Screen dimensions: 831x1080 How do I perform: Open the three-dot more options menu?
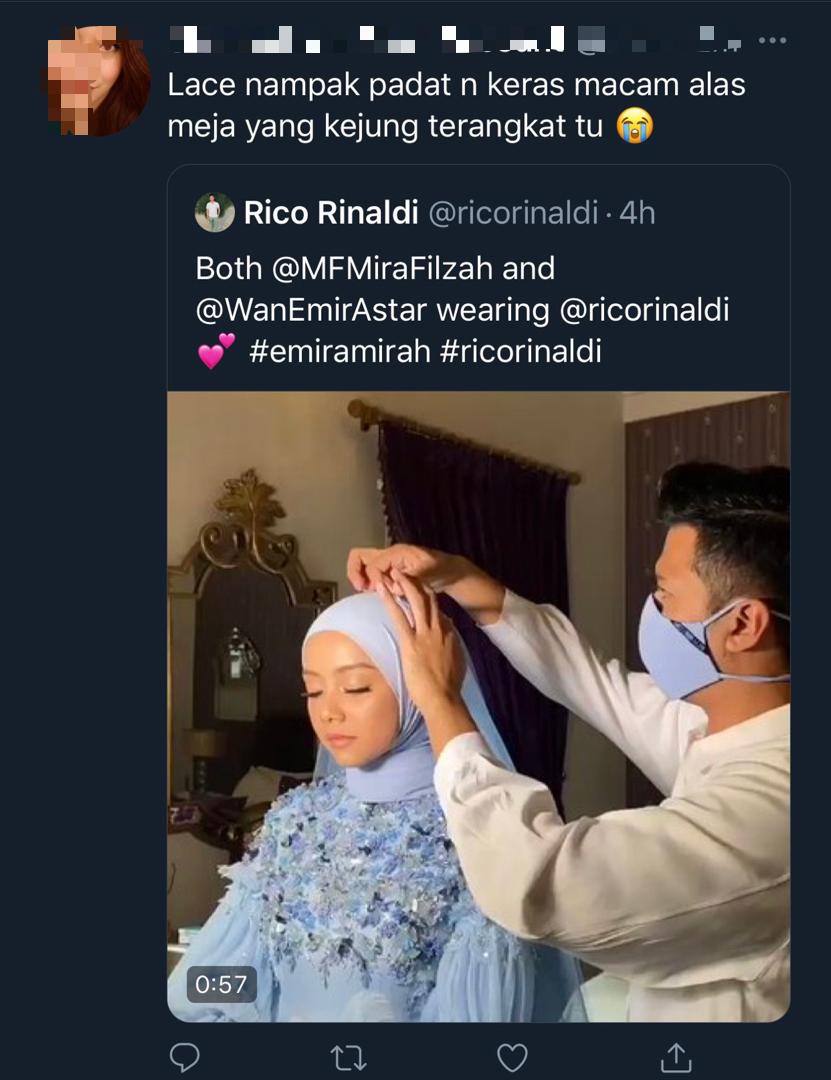[772, 41]
